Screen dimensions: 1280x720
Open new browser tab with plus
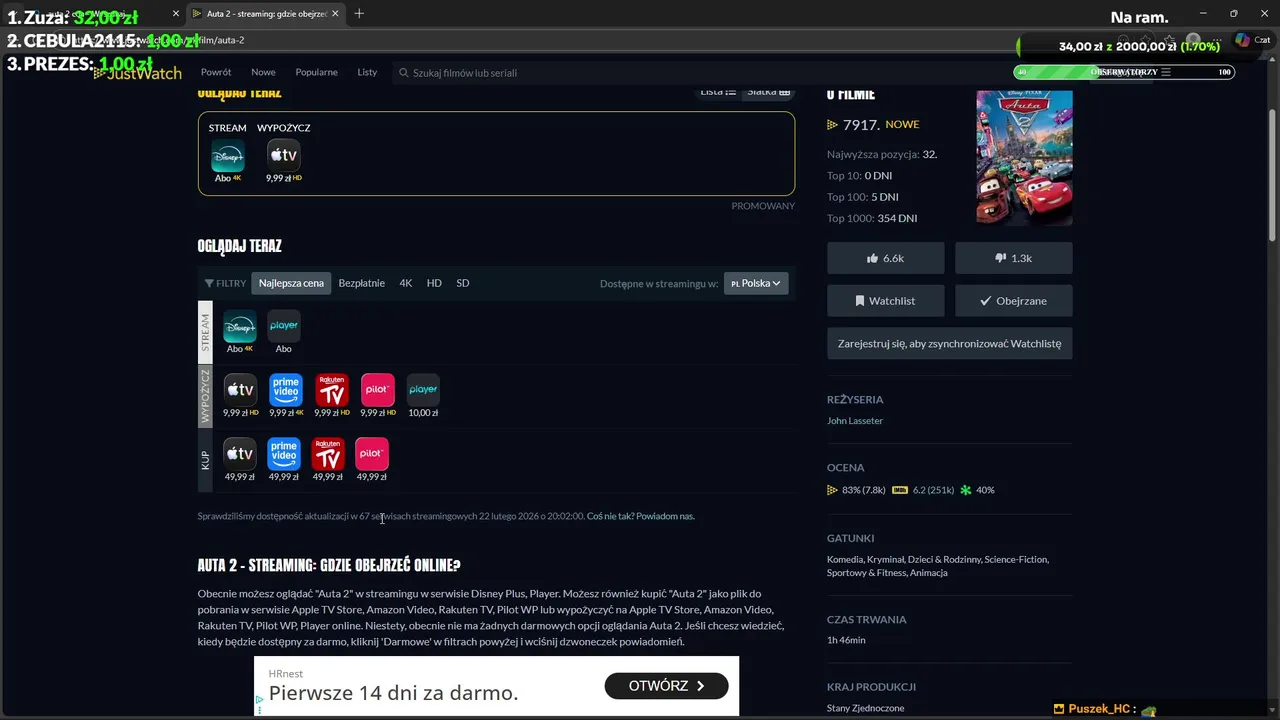(359, 13)
